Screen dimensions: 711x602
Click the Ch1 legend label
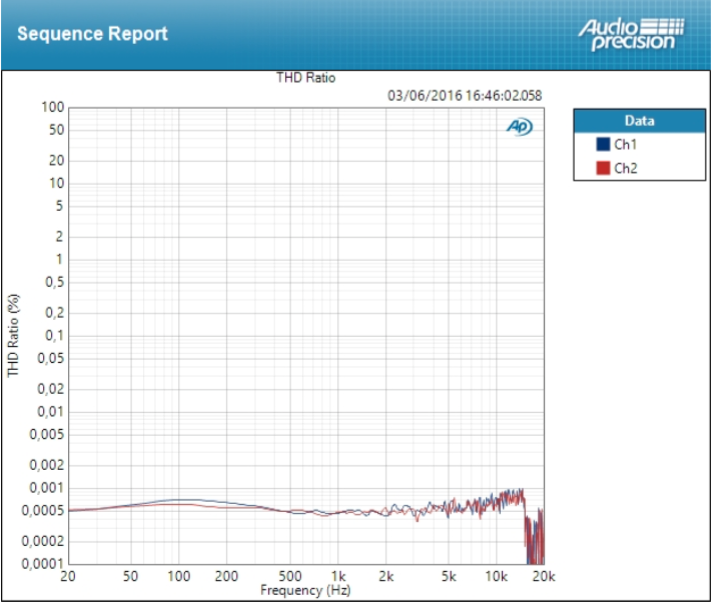click(625, 144)
